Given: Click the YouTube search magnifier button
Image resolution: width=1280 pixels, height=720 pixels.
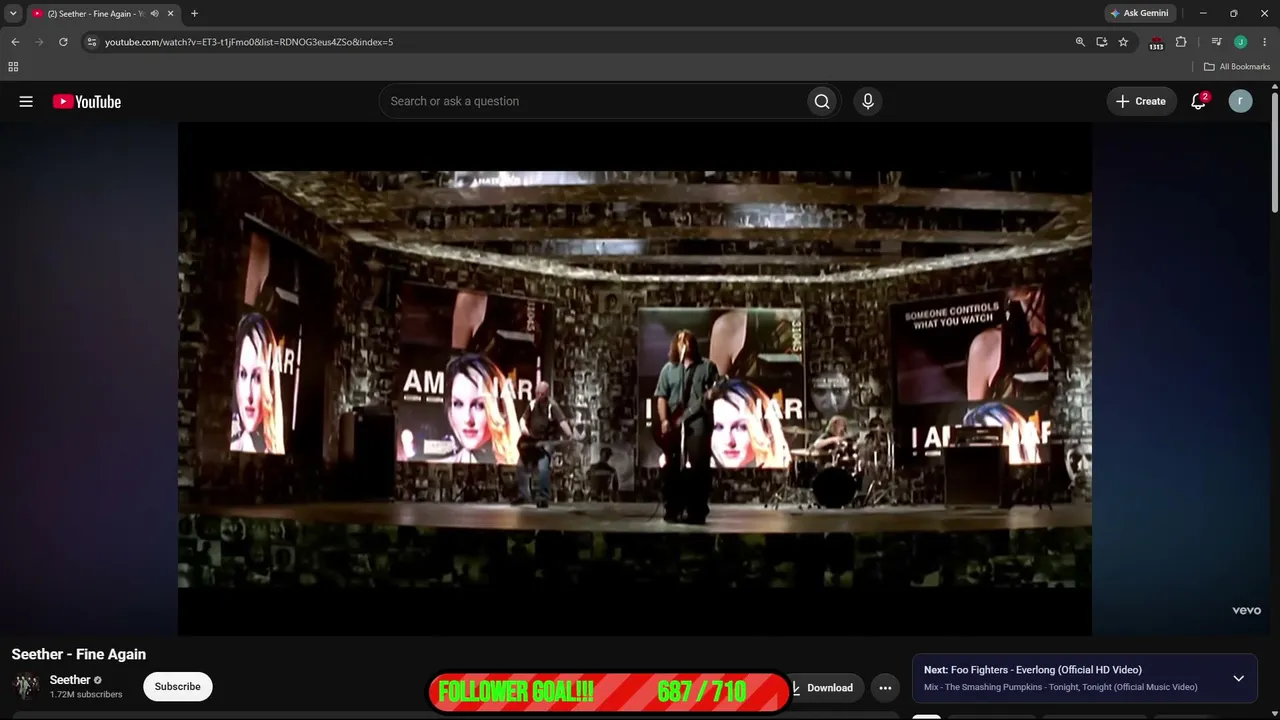Looking at the screenshot, I should pyautogui.click(x=822, y=101).
